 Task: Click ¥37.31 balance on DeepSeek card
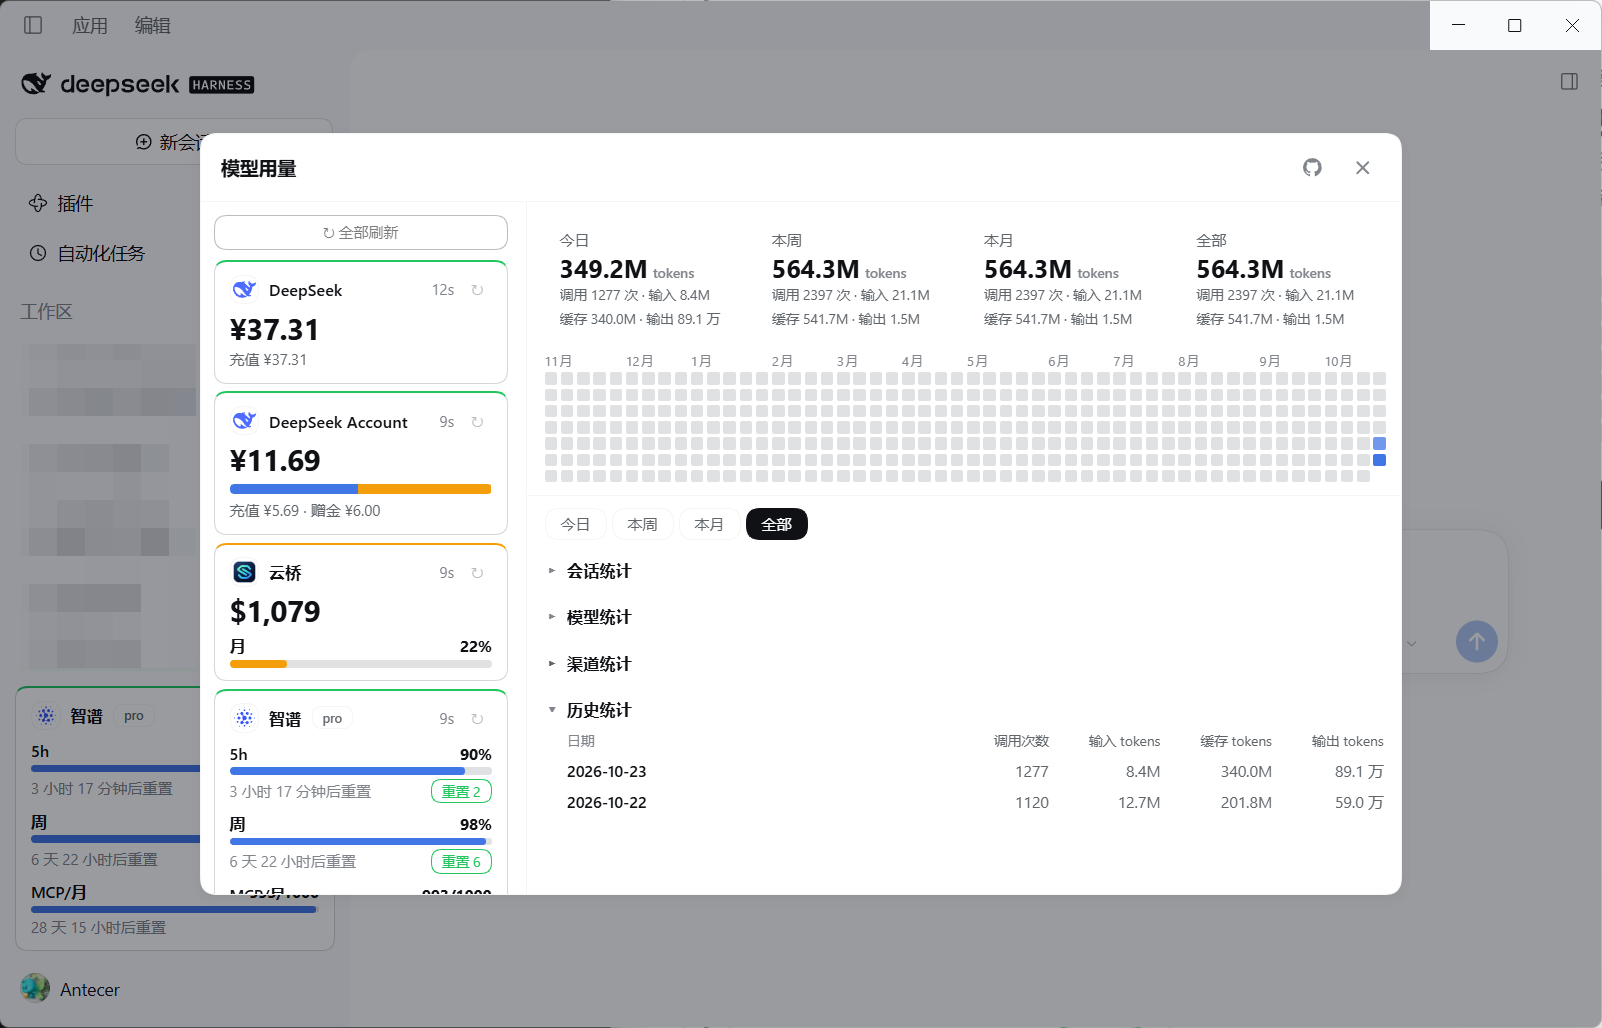[x=274, y=330]
